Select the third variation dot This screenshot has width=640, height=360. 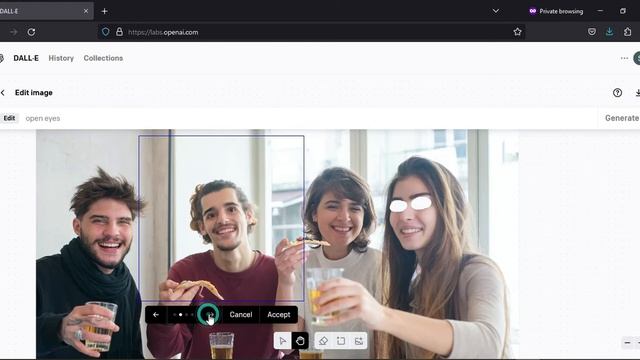pyautogui.click(x=187, y=315)
